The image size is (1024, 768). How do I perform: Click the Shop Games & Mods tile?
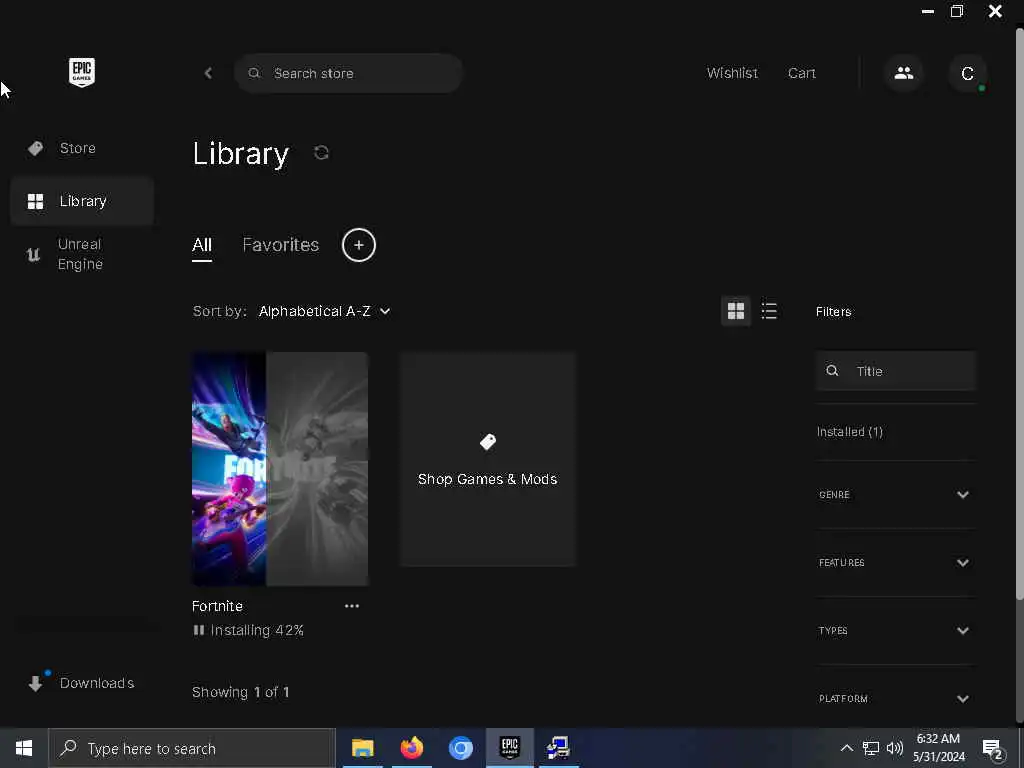pyautogui.click(x=488, y=459)
